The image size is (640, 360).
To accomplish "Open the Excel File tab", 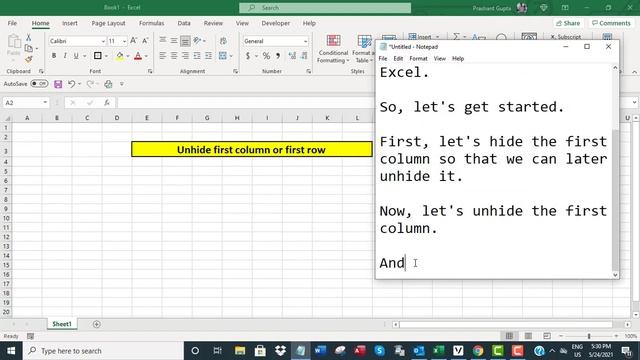I will 12,23.
